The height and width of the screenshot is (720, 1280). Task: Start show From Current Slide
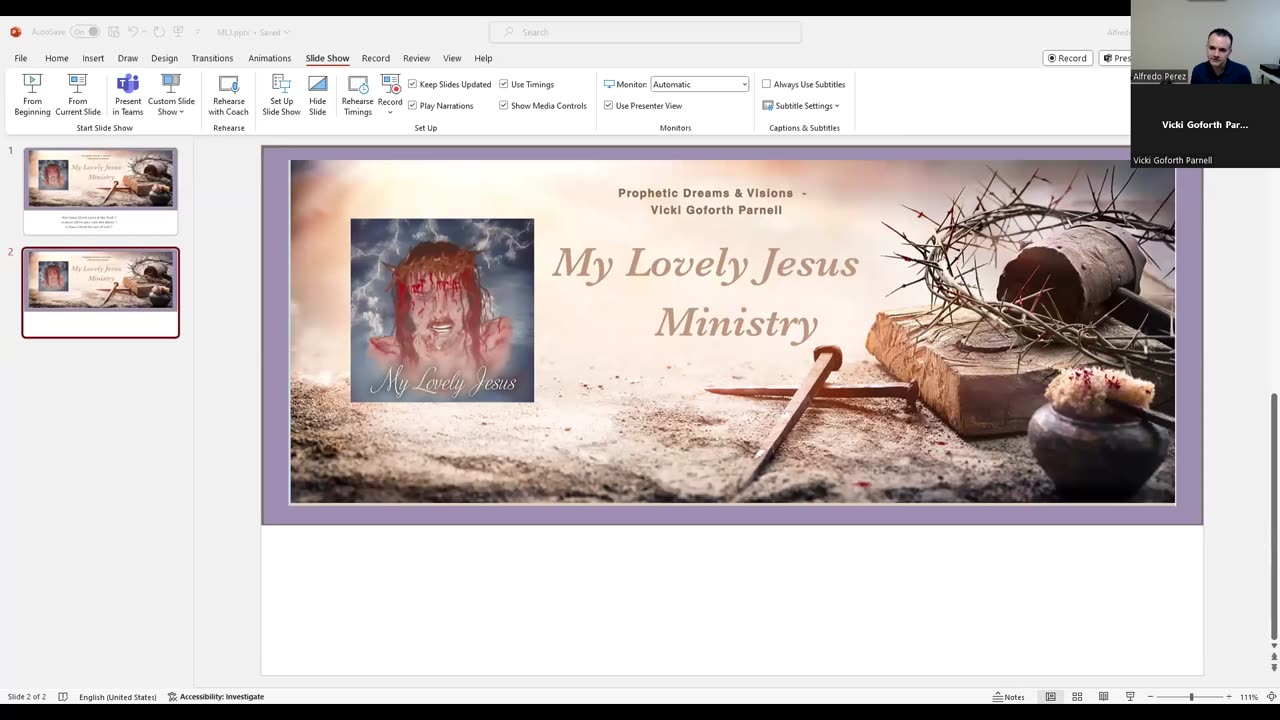(x=77, y=95)
